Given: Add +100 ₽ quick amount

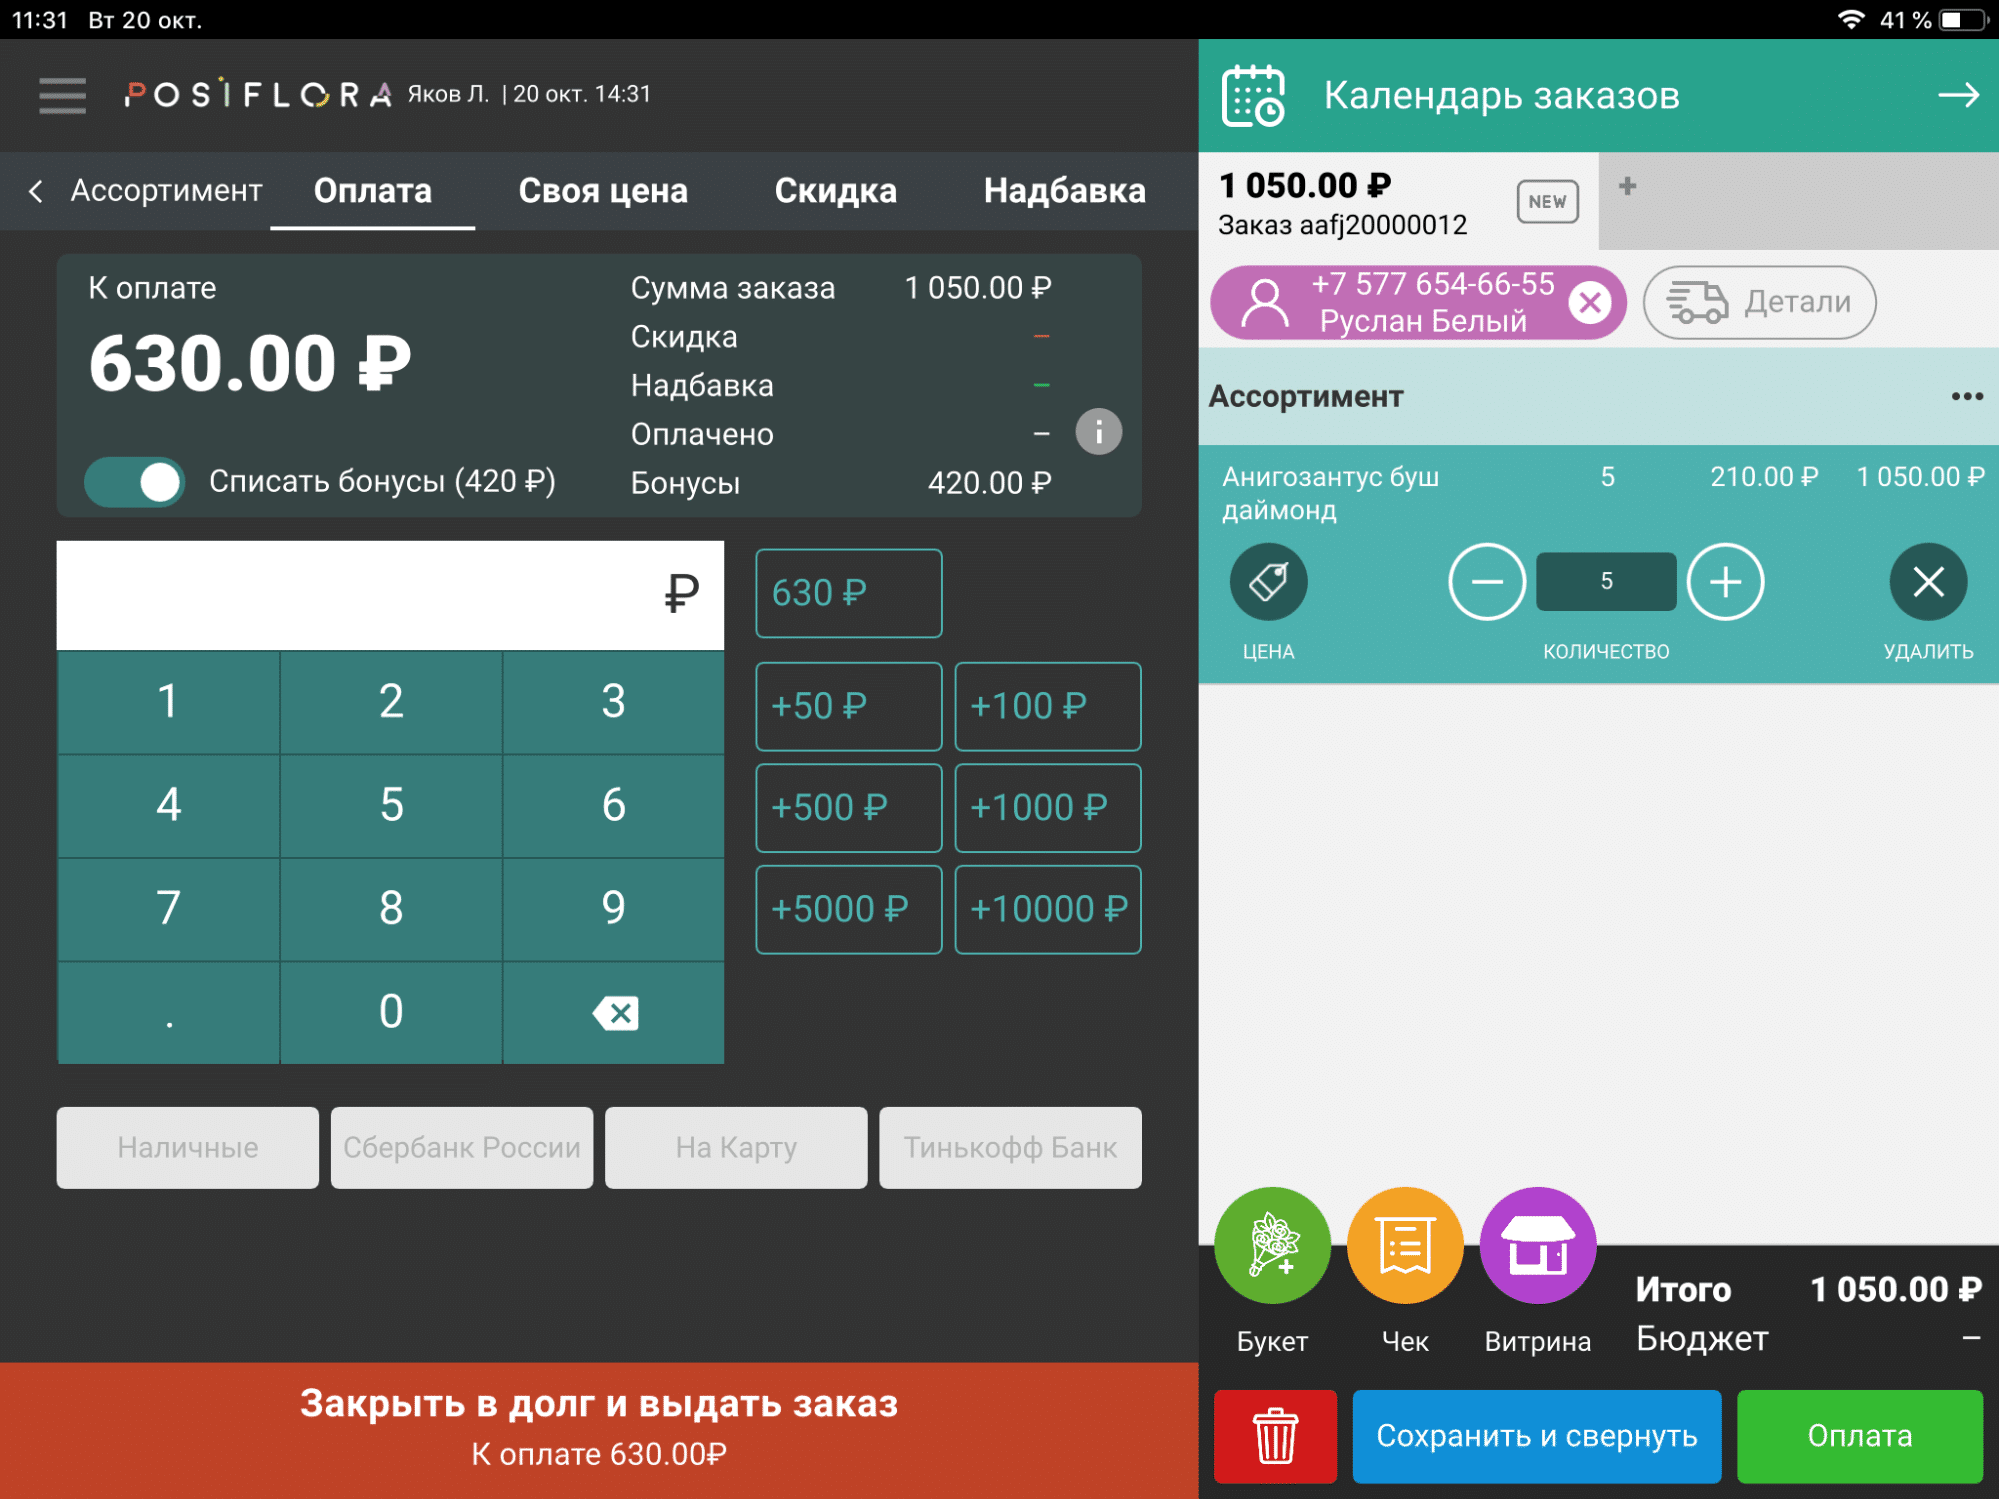Looking at the screenshot, I should (x=1047, y=706).
